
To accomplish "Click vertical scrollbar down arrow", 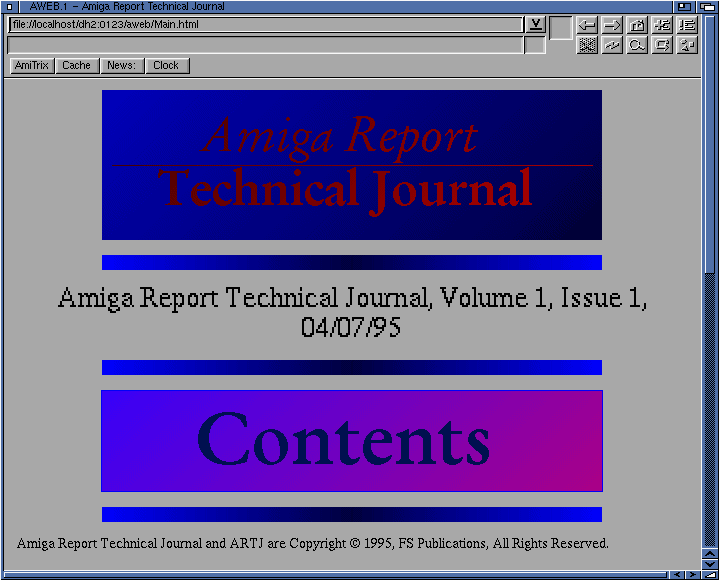I will pos(710,565).
